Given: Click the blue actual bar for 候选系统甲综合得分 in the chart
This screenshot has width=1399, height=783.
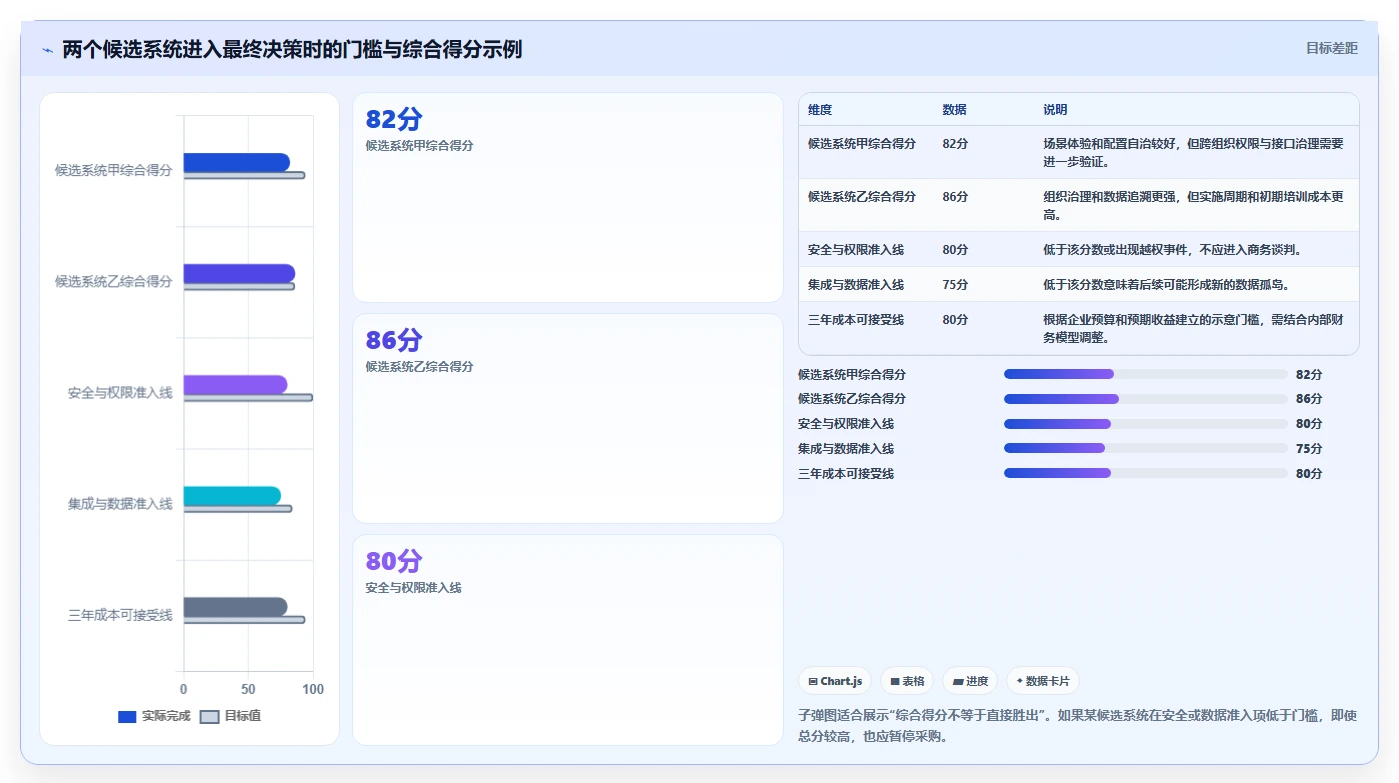Looking at the screenshot, I should pos(237,162).
